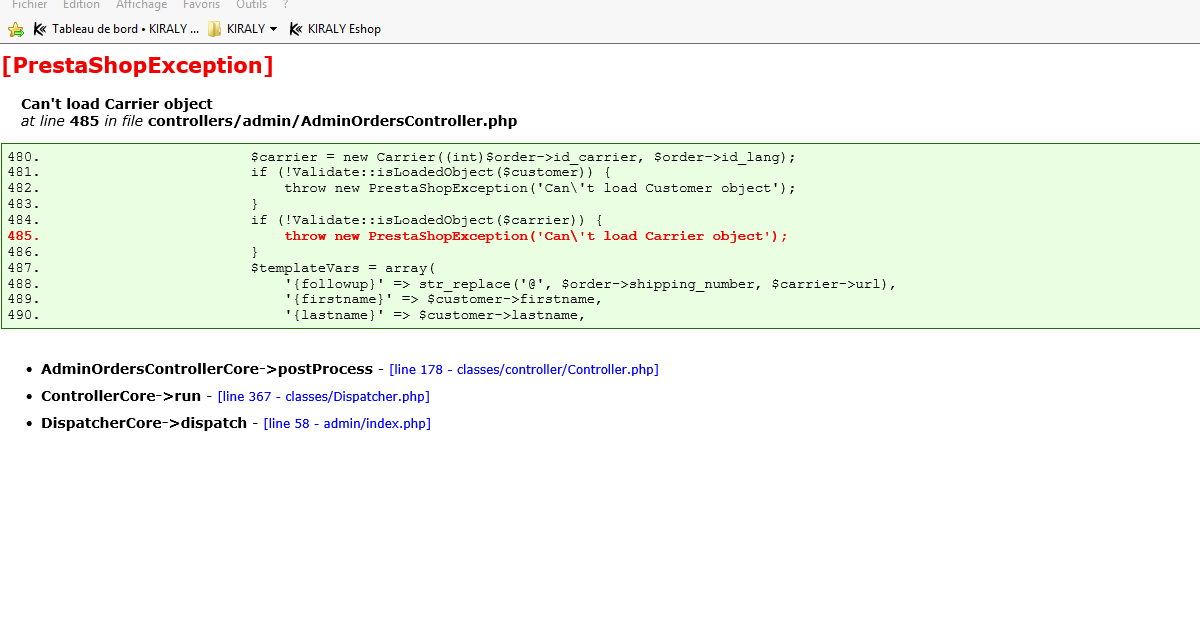The image size is (1200, 630).
Task: Open the Outils menu
Action: [251, 5]
